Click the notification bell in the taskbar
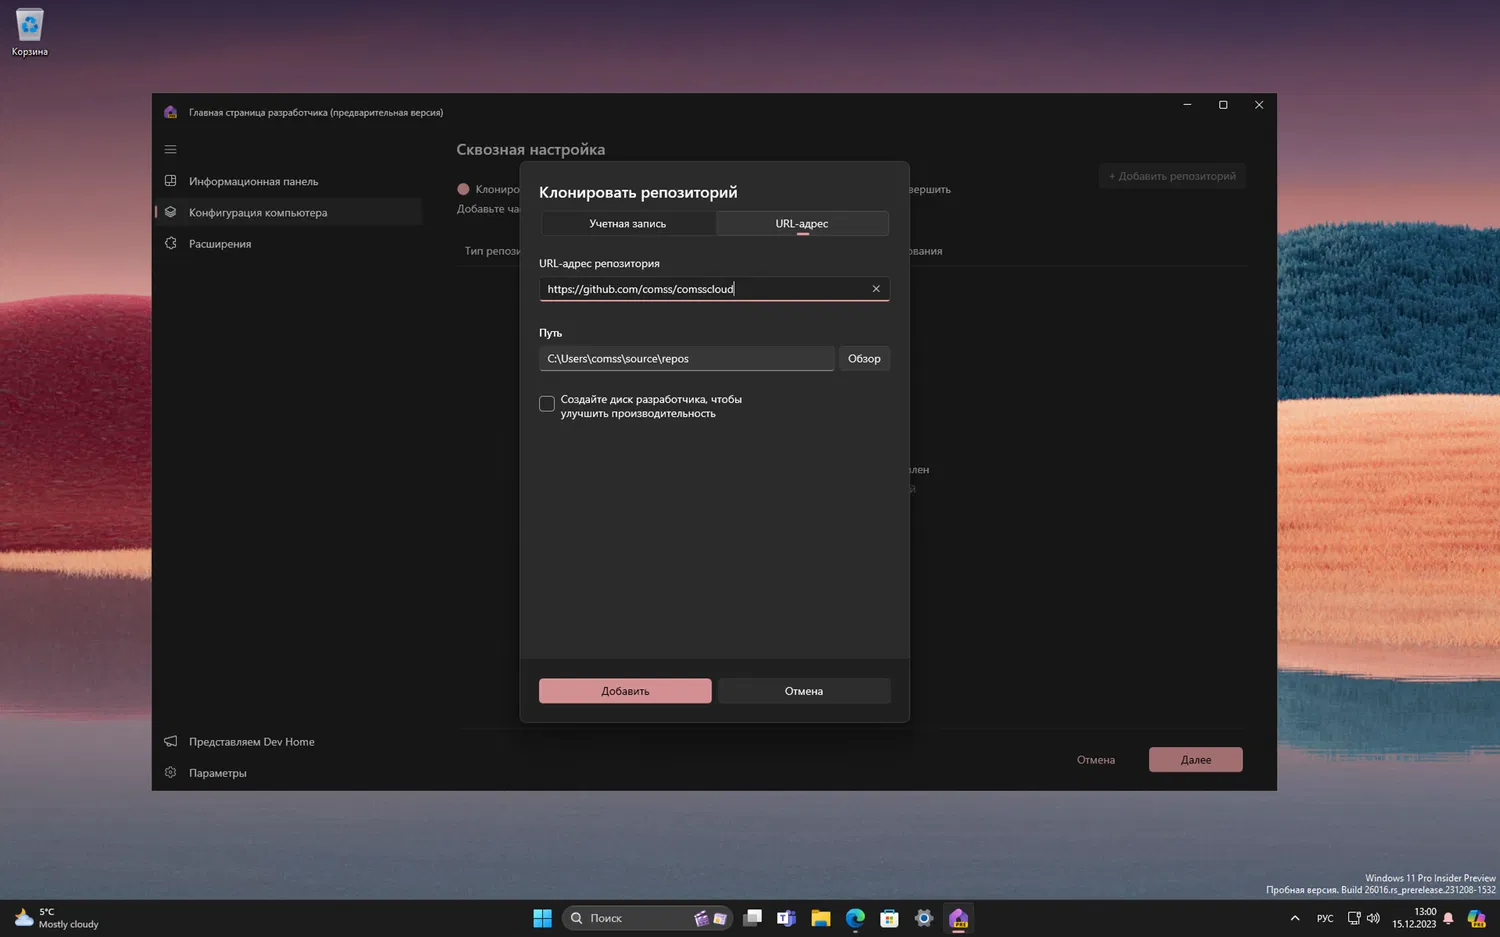Viewport: 1500px width, 937px height. 1448,918
